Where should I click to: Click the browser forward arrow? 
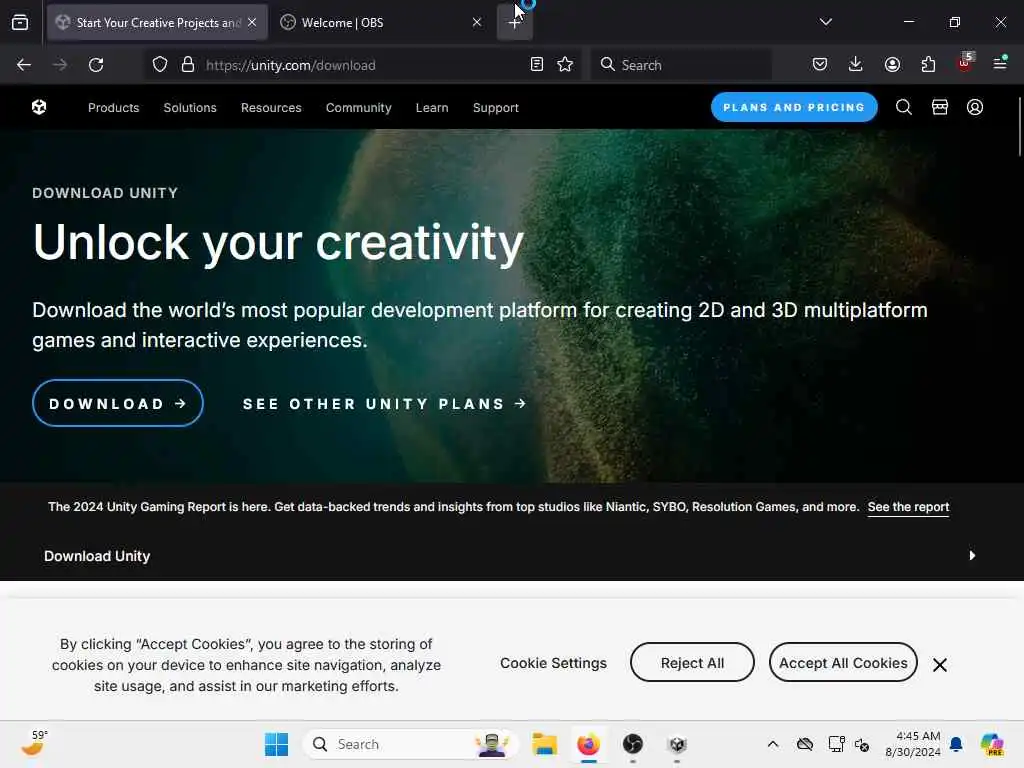tap(60, 65)
